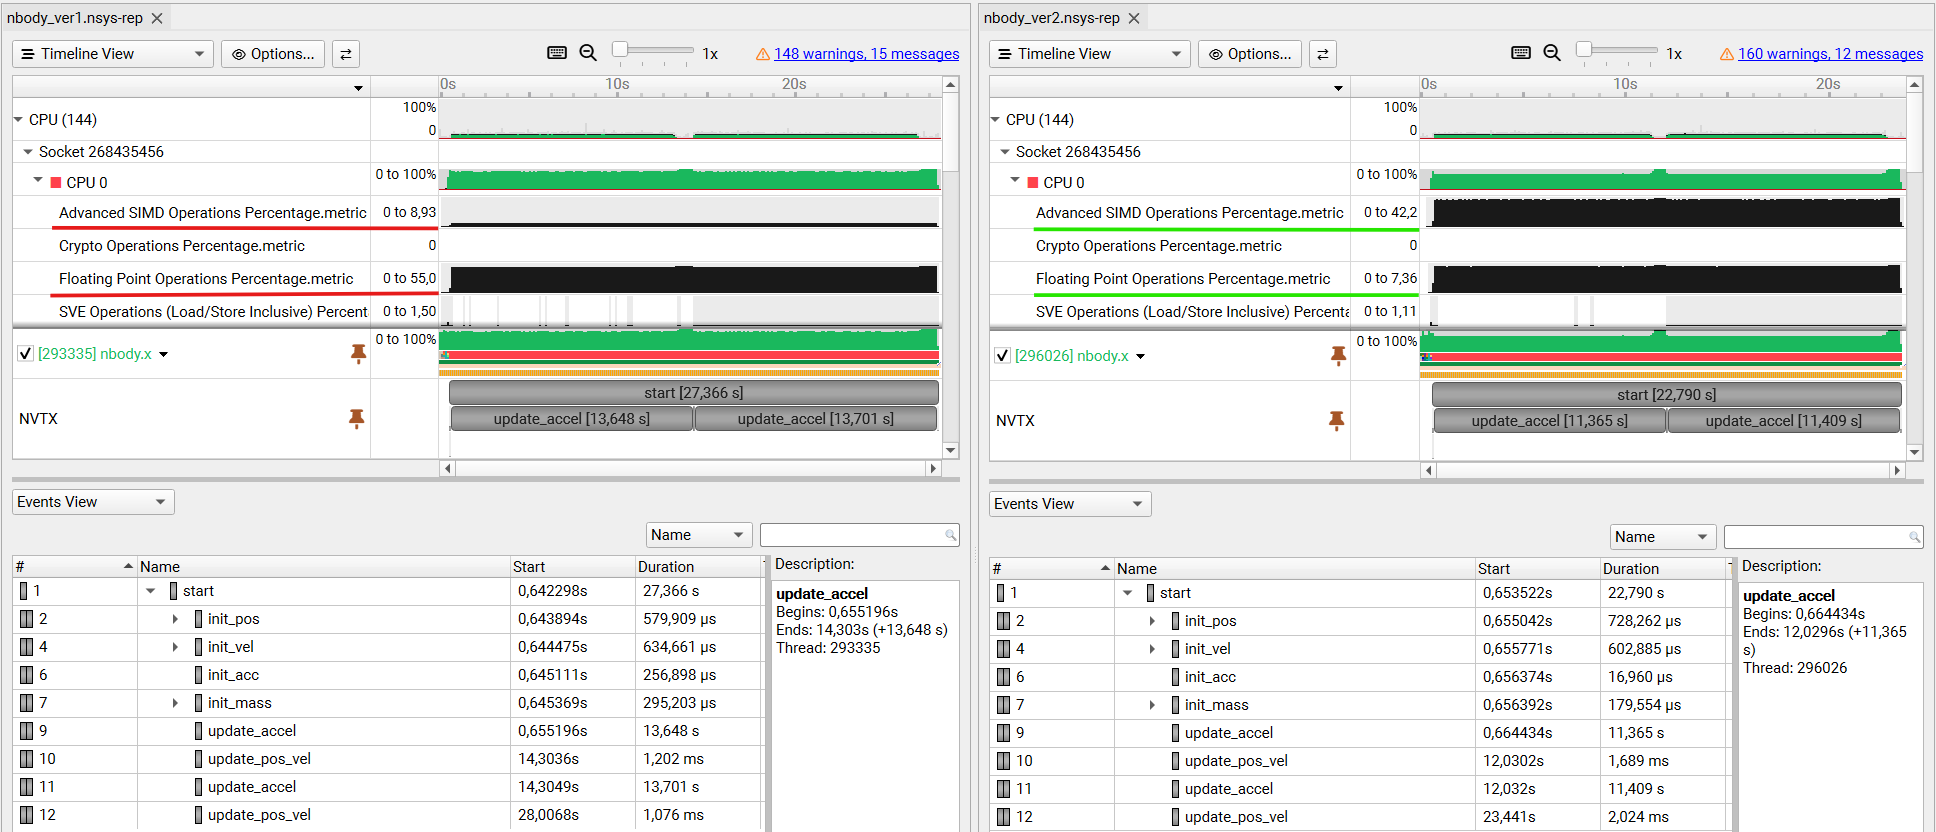
Task: Sort by Duration column in nbody_ver1
Action: coord(698,567)
